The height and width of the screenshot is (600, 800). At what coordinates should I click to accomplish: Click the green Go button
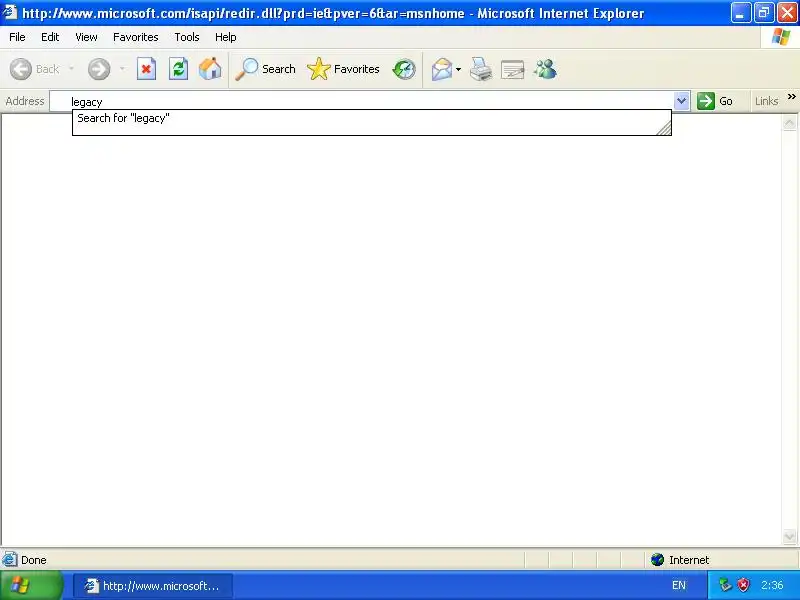tap(715, 101)
